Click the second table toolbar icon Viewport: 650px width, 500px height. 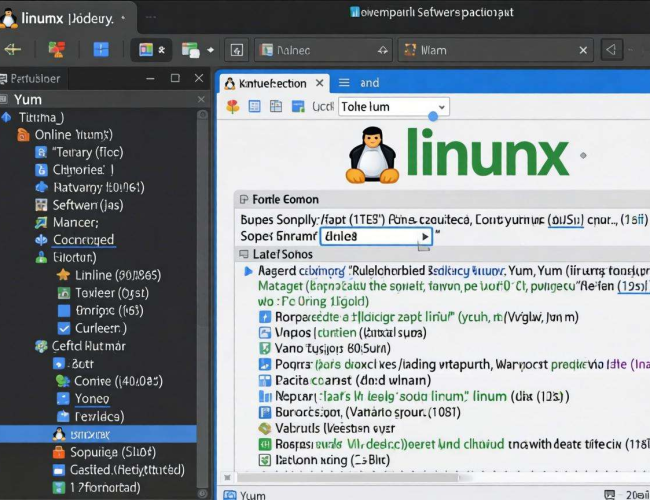276,107
